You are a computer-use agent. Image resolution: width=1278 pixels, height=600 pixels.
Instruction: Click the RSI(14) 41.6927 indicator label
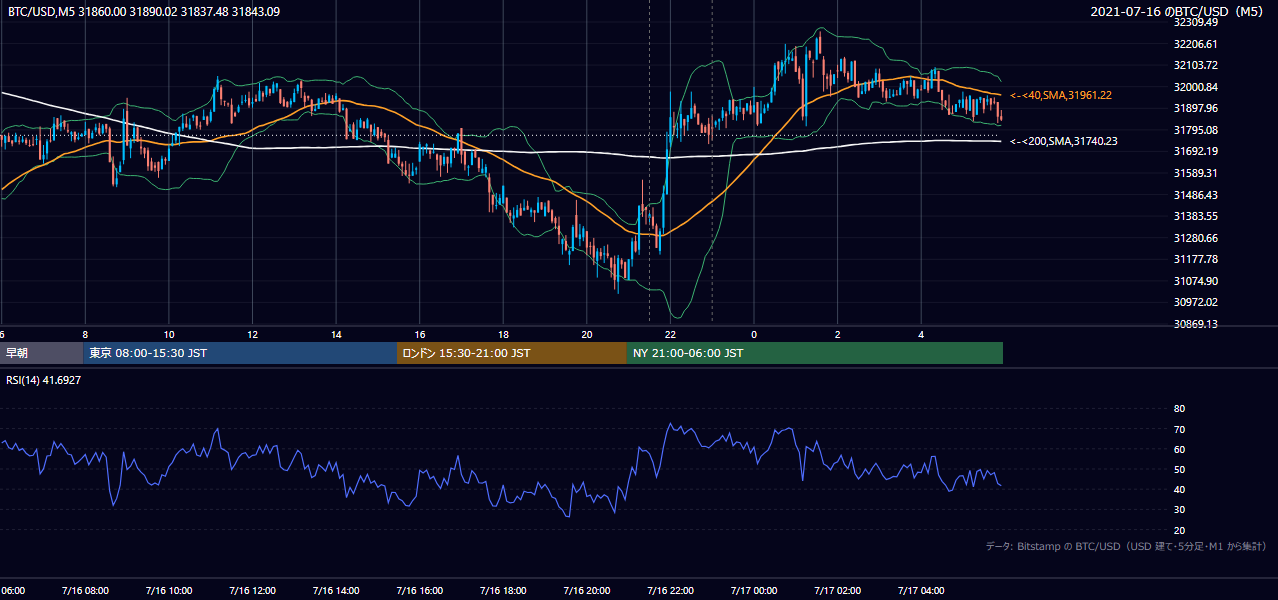coord(44,380)
